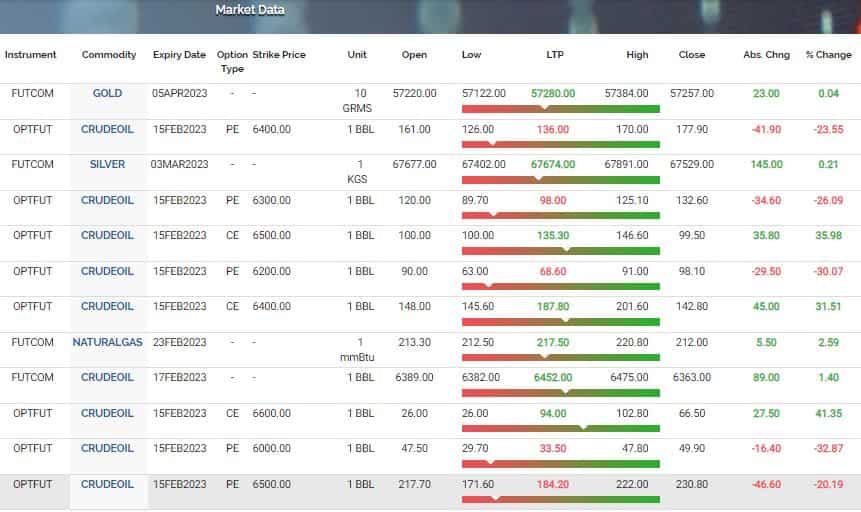Image resolution: width=861 pixels, height=512 pixels.
Task: Select SILVER LTP value 67674.00
Action: coord(553,164)
